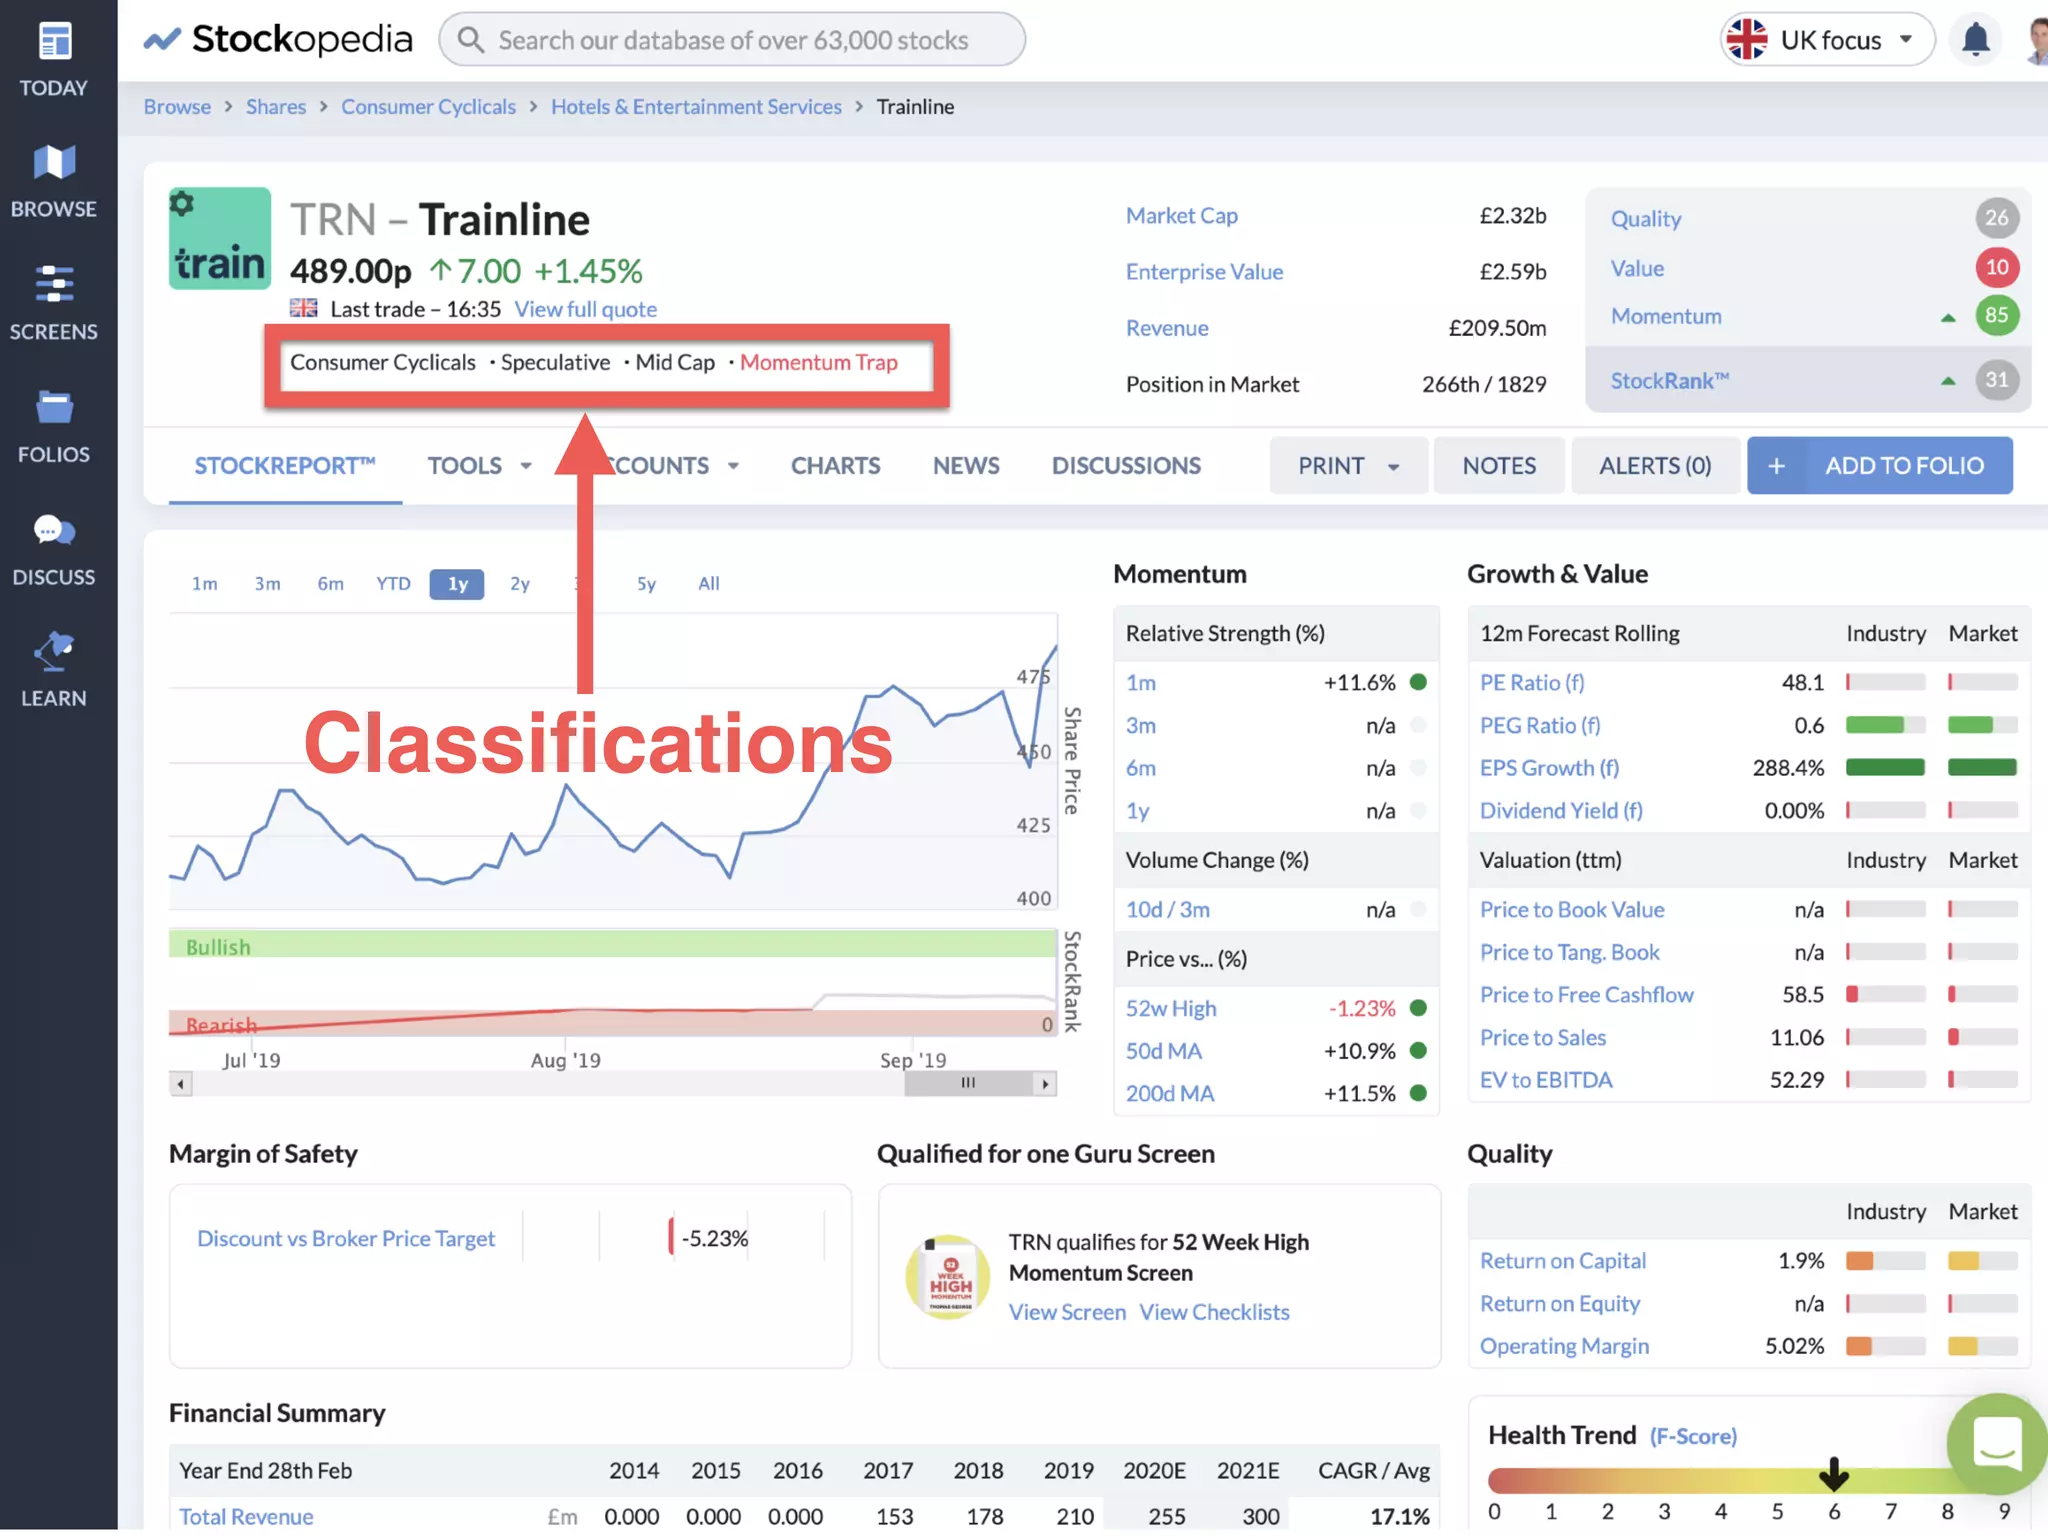The image size is (2048, 1536).
Task: Open the View full quote link
Action: coord(585,310)
